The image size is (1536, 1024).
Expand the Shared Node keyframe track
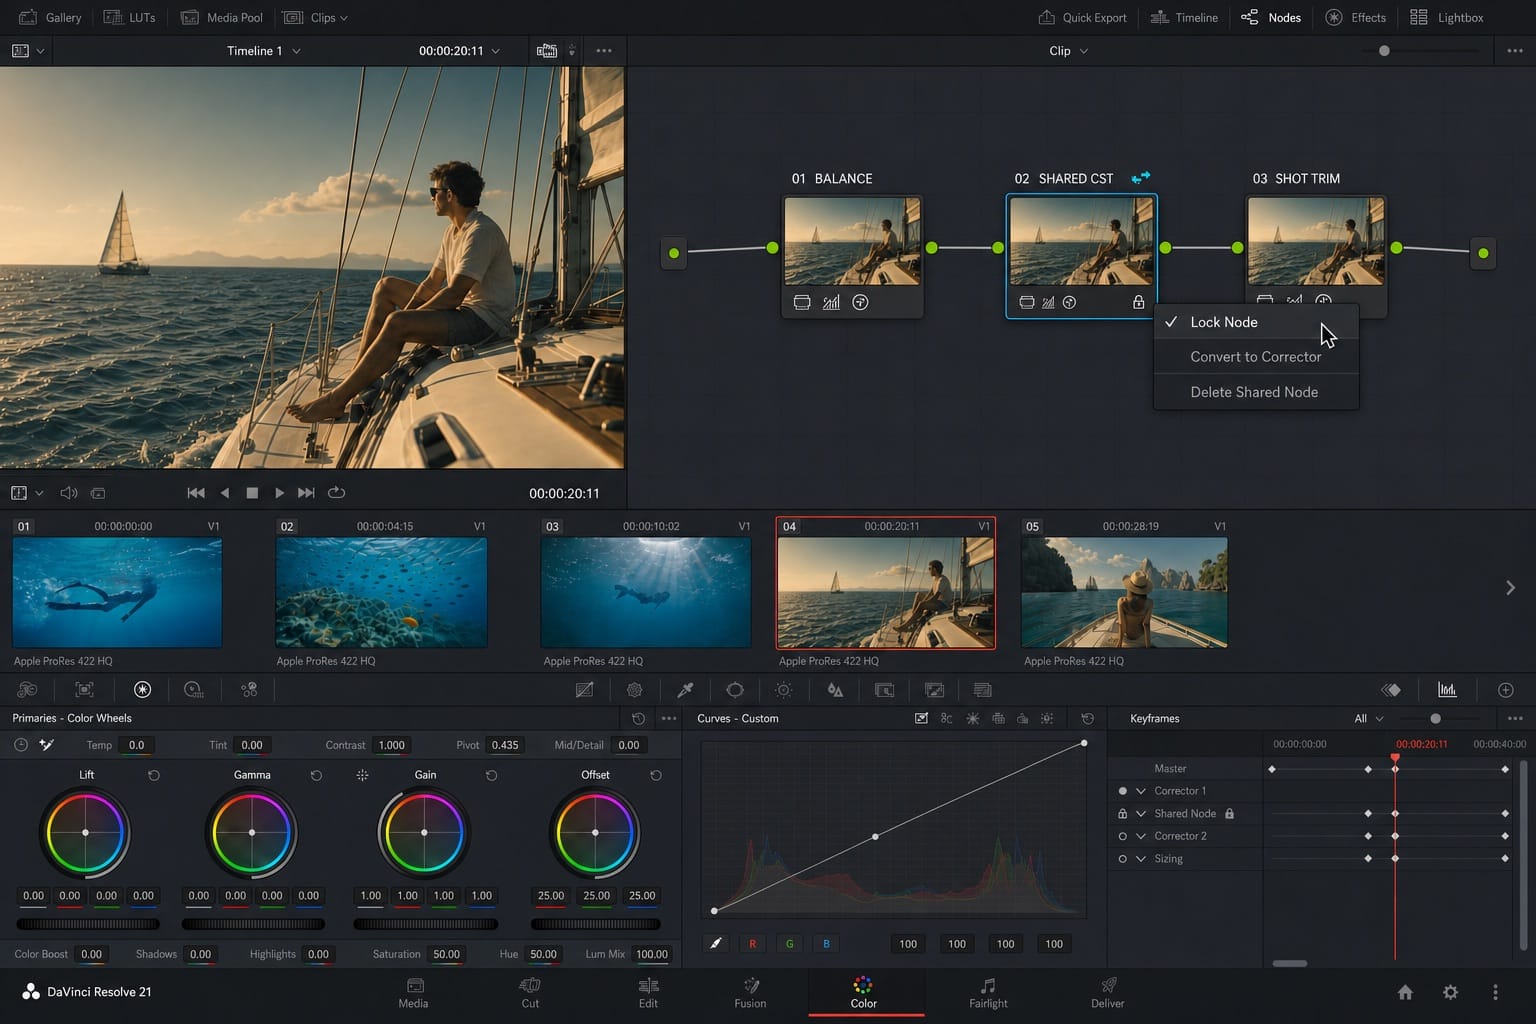pyautogui.click(x=1140, y=814)
